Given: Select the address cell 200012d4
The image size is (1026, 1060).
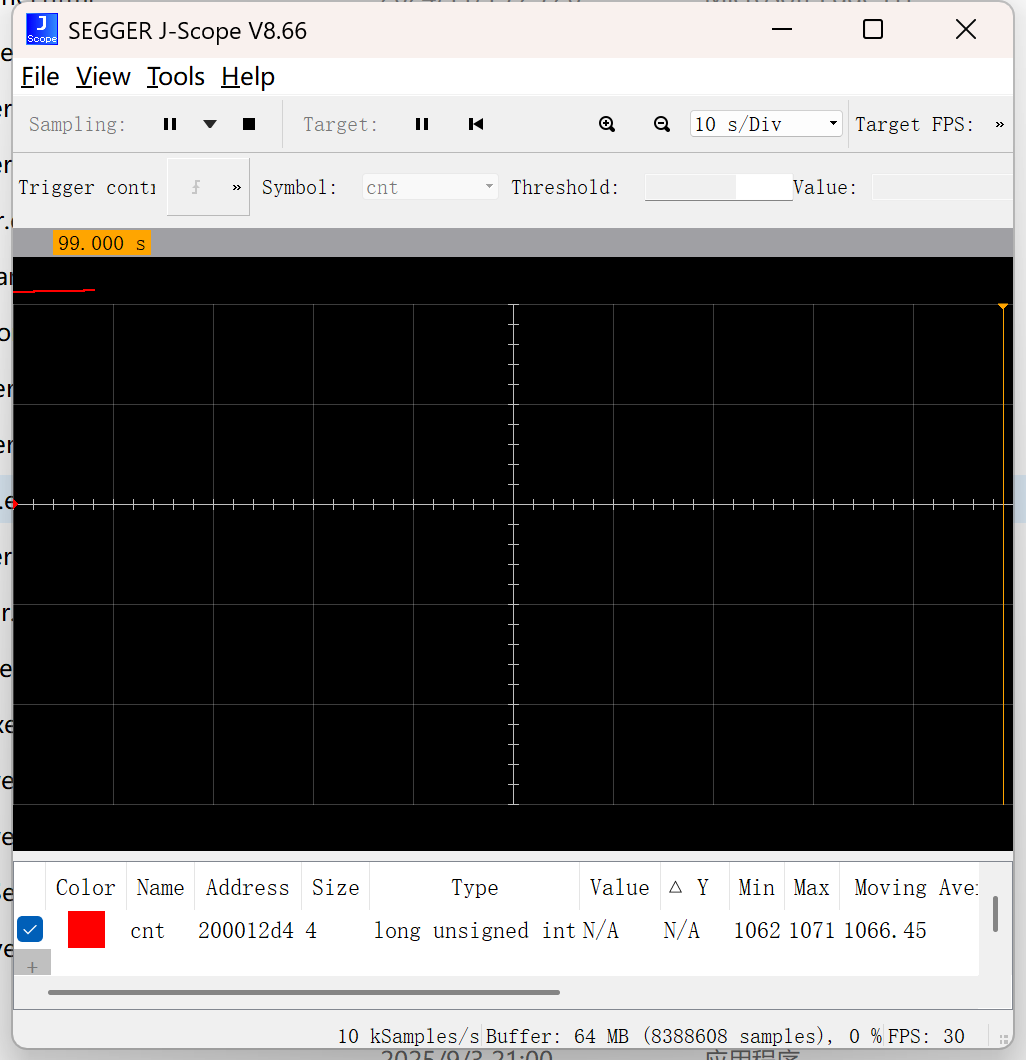Looking at the screenshot, I should click(x=246, y=931).
